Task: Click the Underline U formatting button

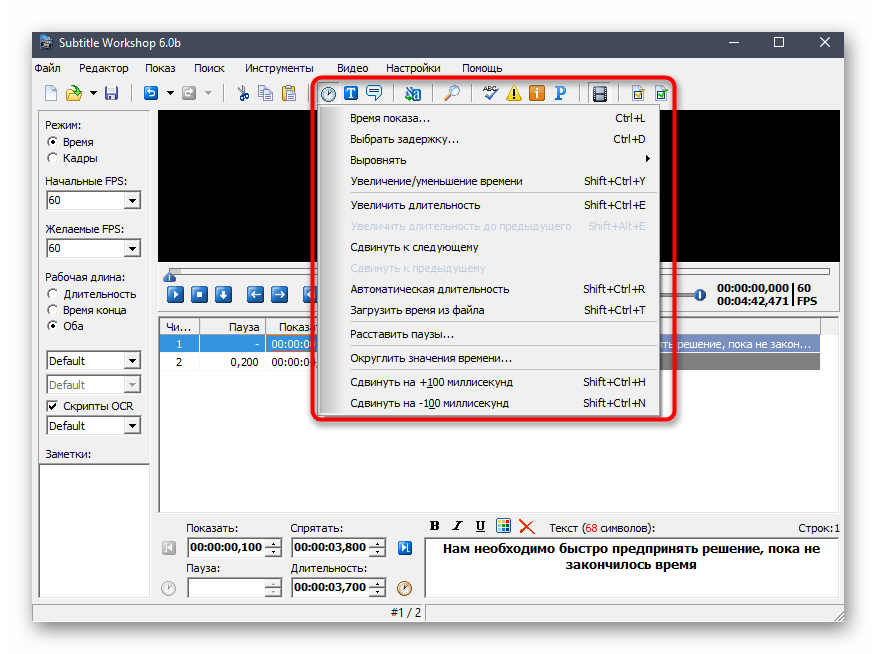Action: (x=480, y=526)
